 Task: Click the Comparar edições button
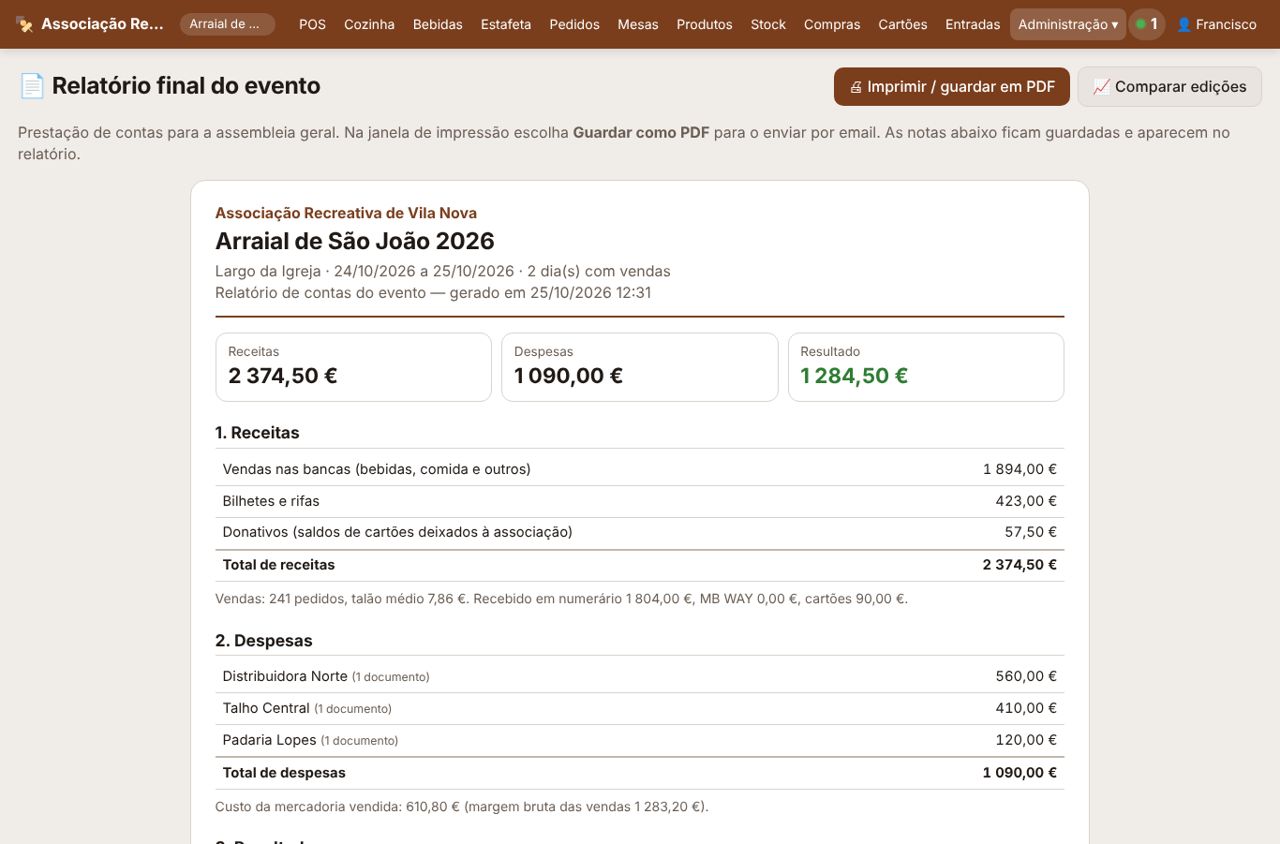(x=1170, y=87)
